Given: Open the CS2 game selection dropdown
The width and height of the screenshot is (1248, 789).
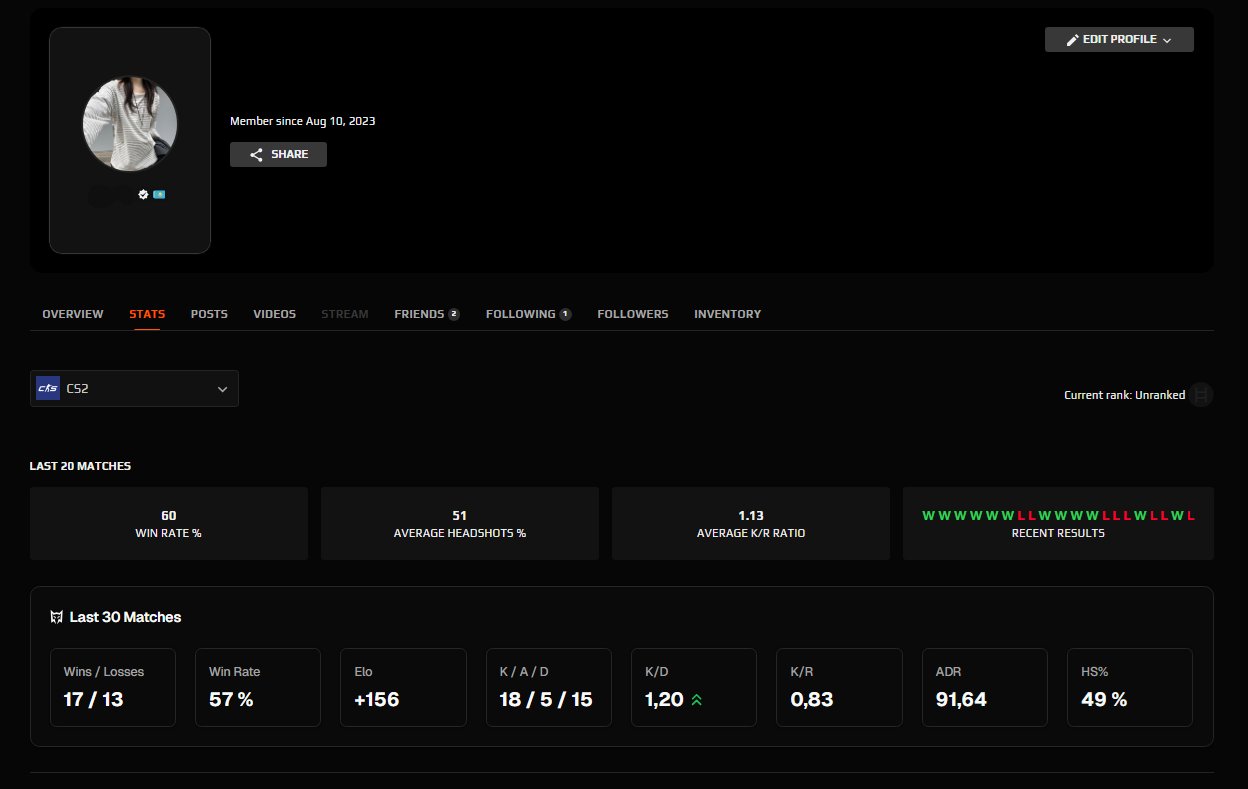Looking at the screenshot, I should 134,388.
